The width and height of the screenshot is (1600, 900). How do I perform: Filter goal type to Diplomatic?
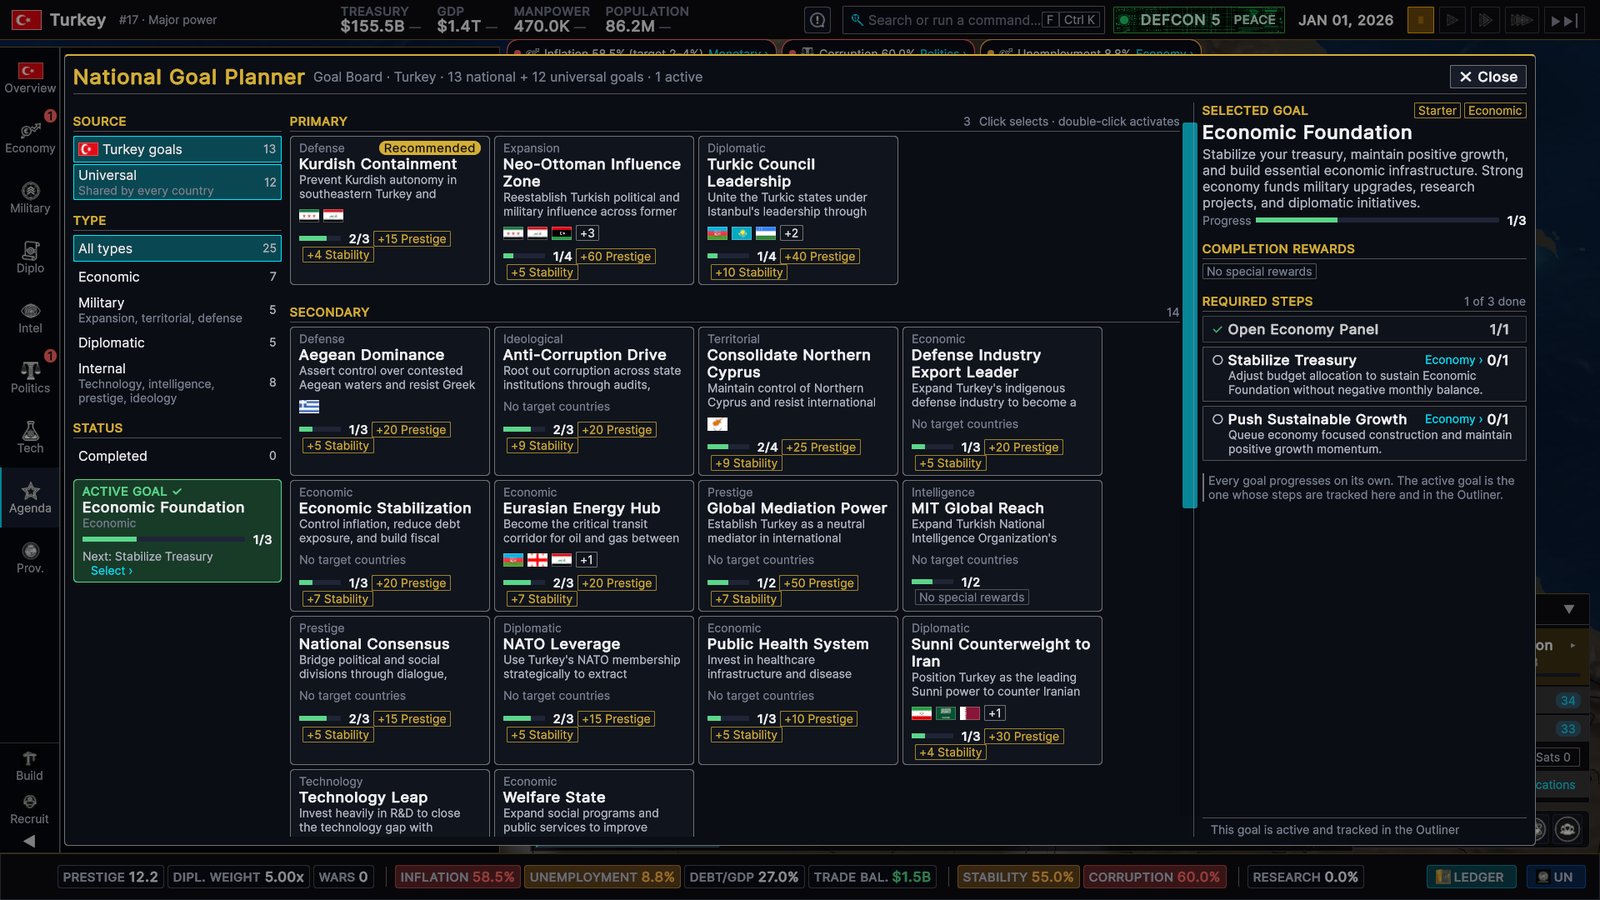tap(177, 343)
